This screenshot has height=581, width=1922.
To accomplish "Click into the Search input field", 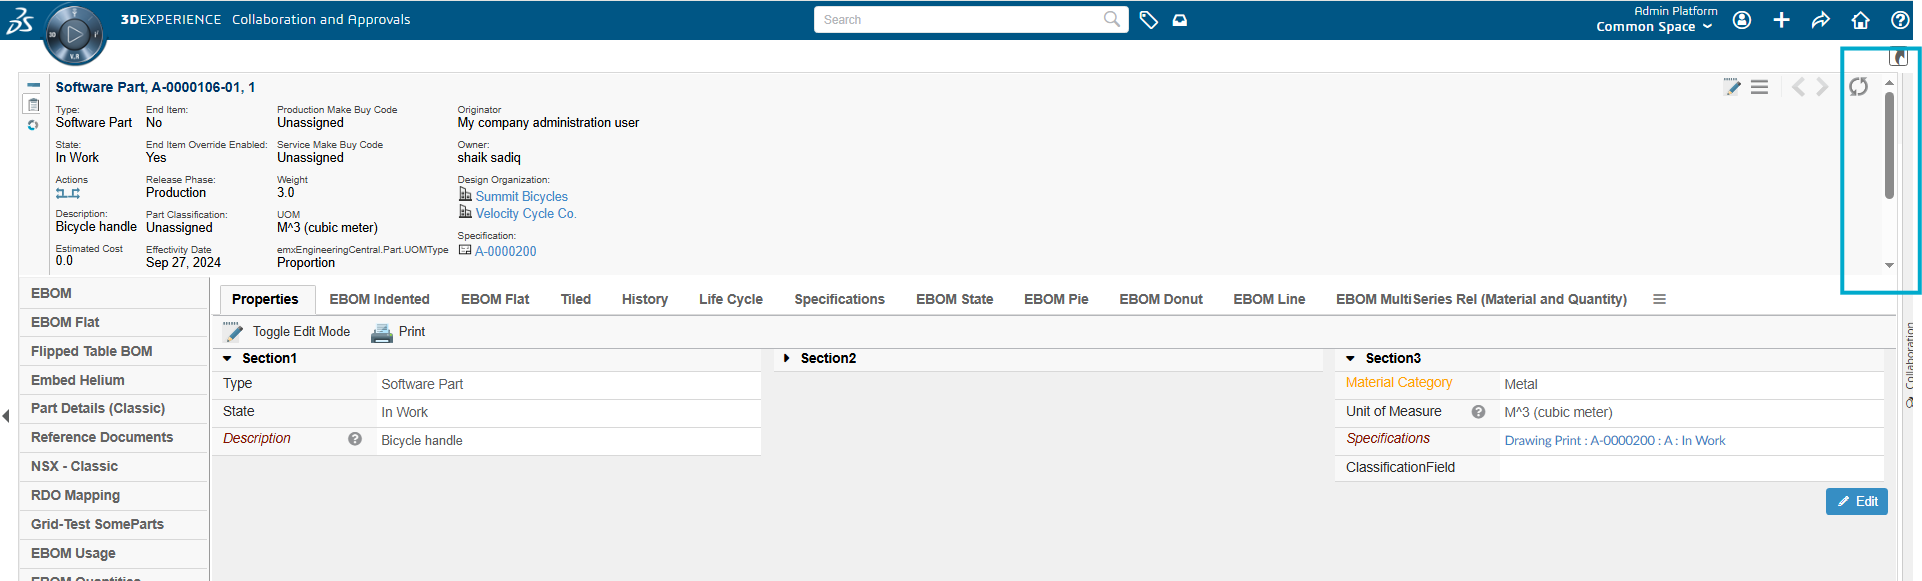I will point(958,20).
